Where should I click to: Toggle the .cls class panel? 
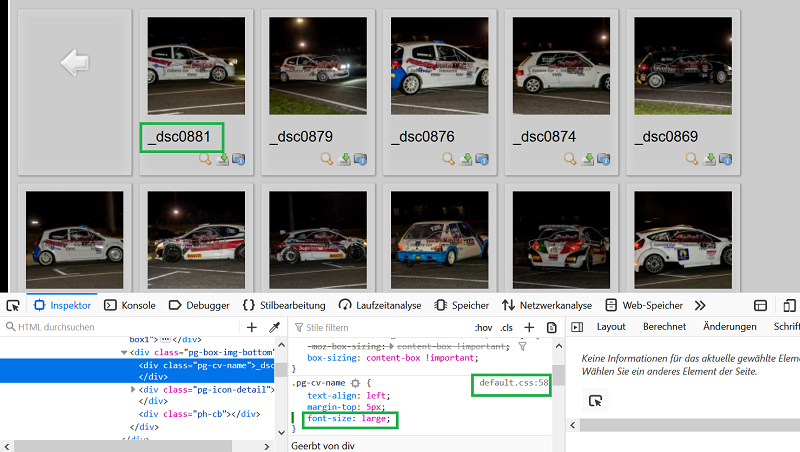[x=507, y=327]
